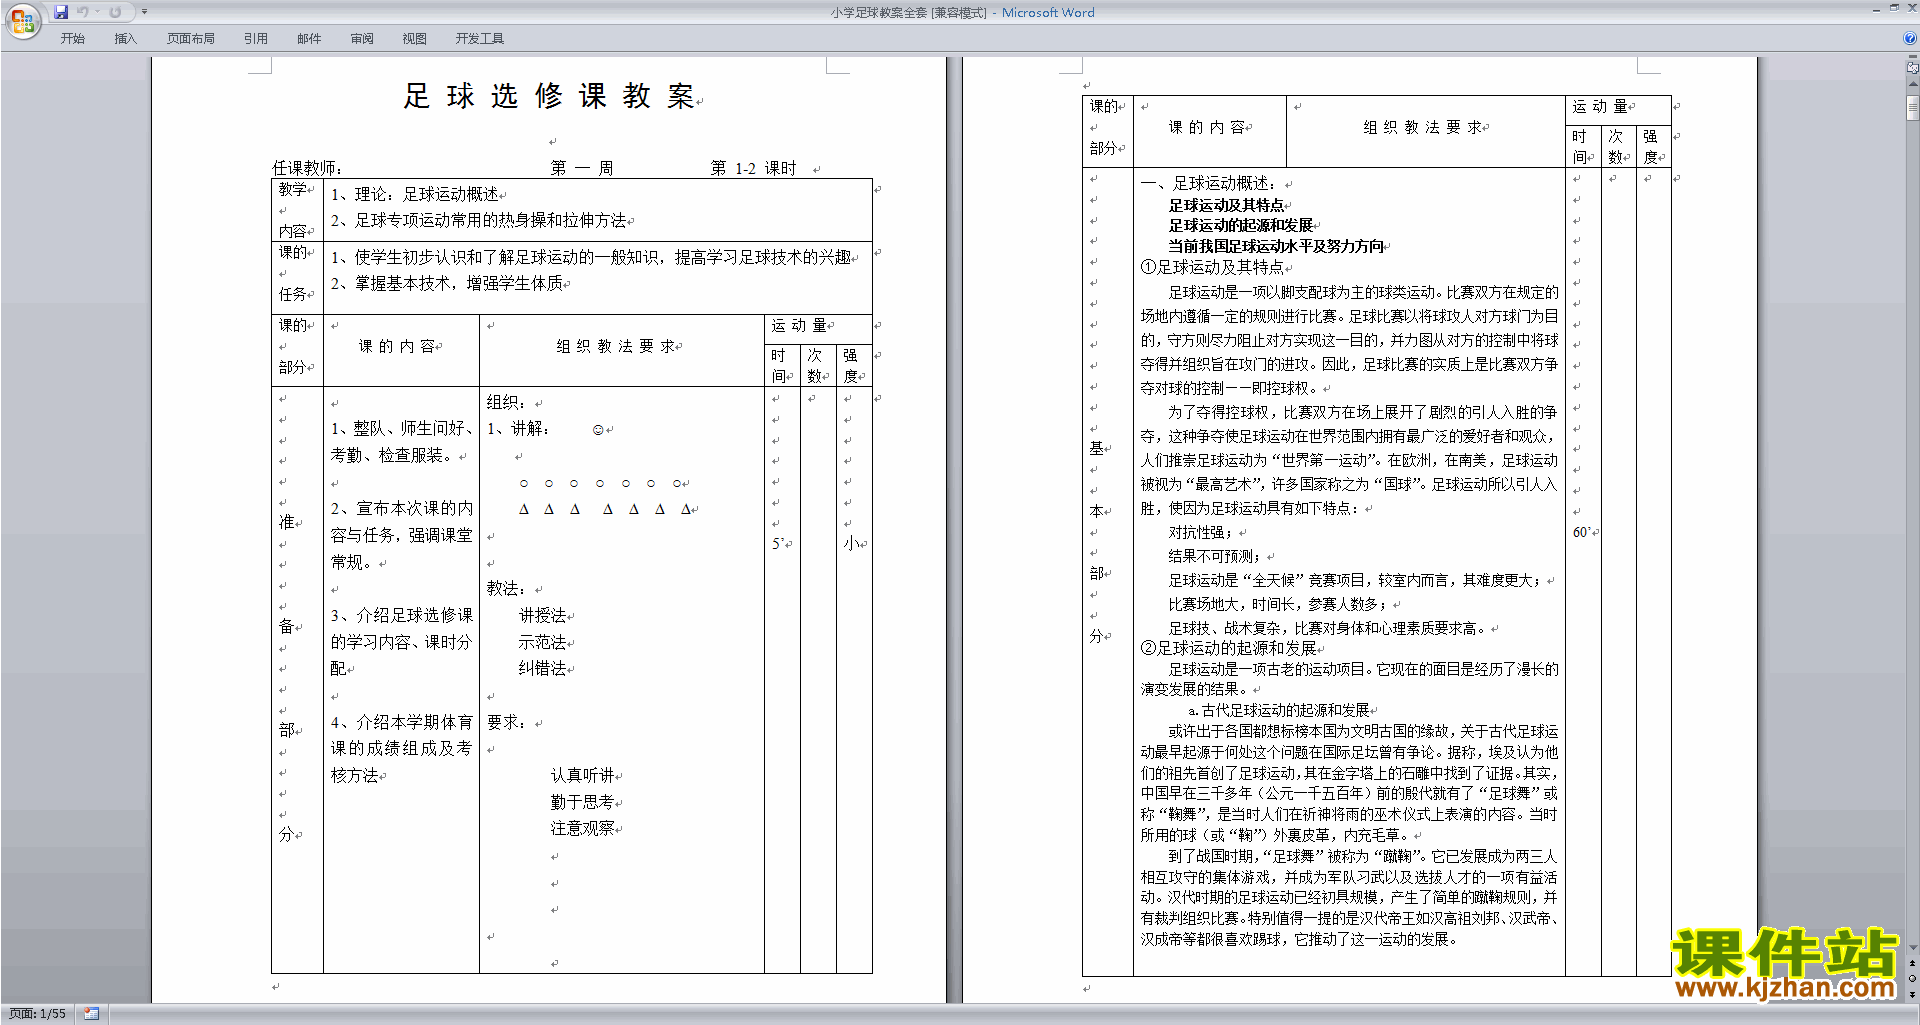Click the 认真听讲 text
The height and width of the screenshot is (1025, 1920).
(x=582, y=775)
